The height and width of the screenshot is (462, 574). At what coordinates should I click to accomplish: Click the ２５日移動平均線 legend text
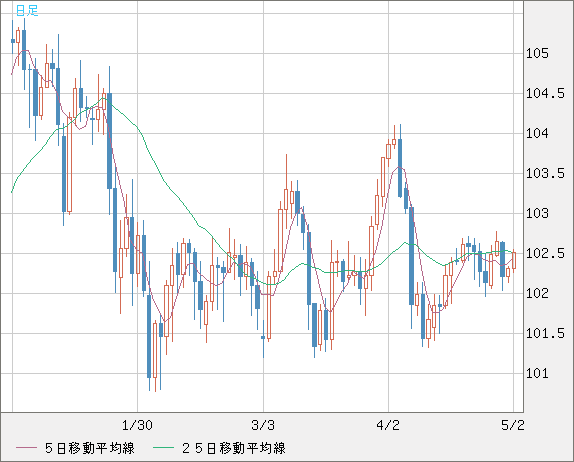(x=234, y=448)
